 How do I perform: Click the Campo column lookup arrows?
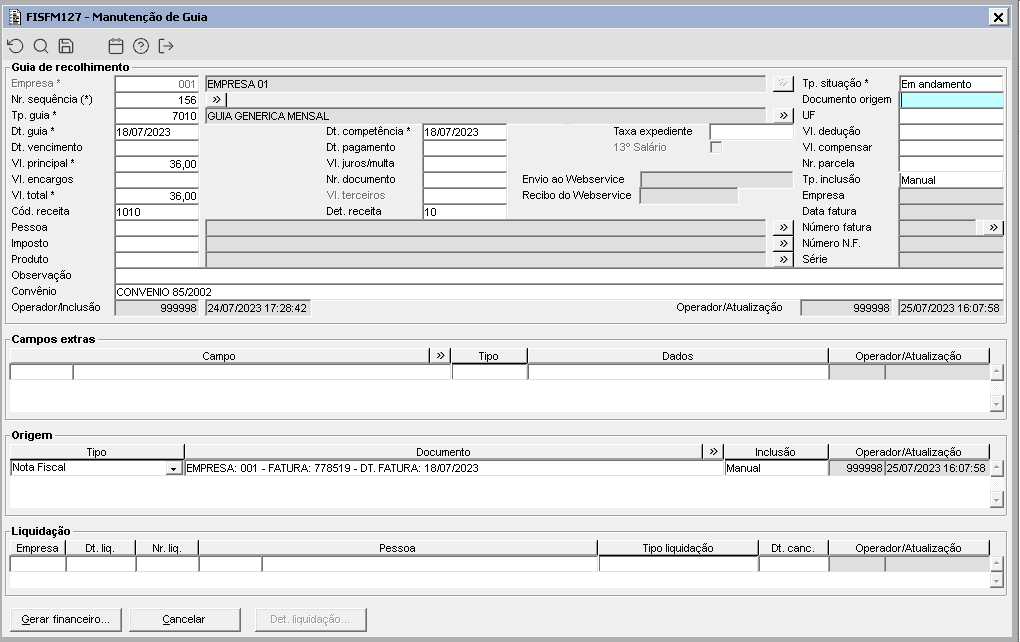click(x=440, y=356)
